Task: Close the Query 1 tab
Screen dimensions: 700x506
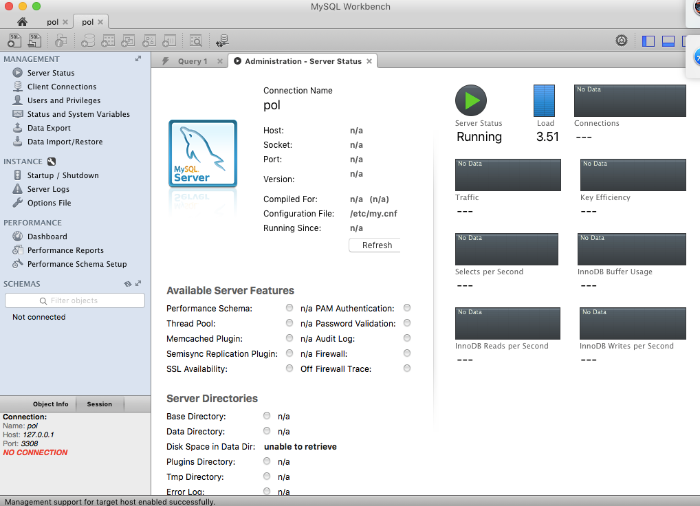Action: click(x=220, y=61)
